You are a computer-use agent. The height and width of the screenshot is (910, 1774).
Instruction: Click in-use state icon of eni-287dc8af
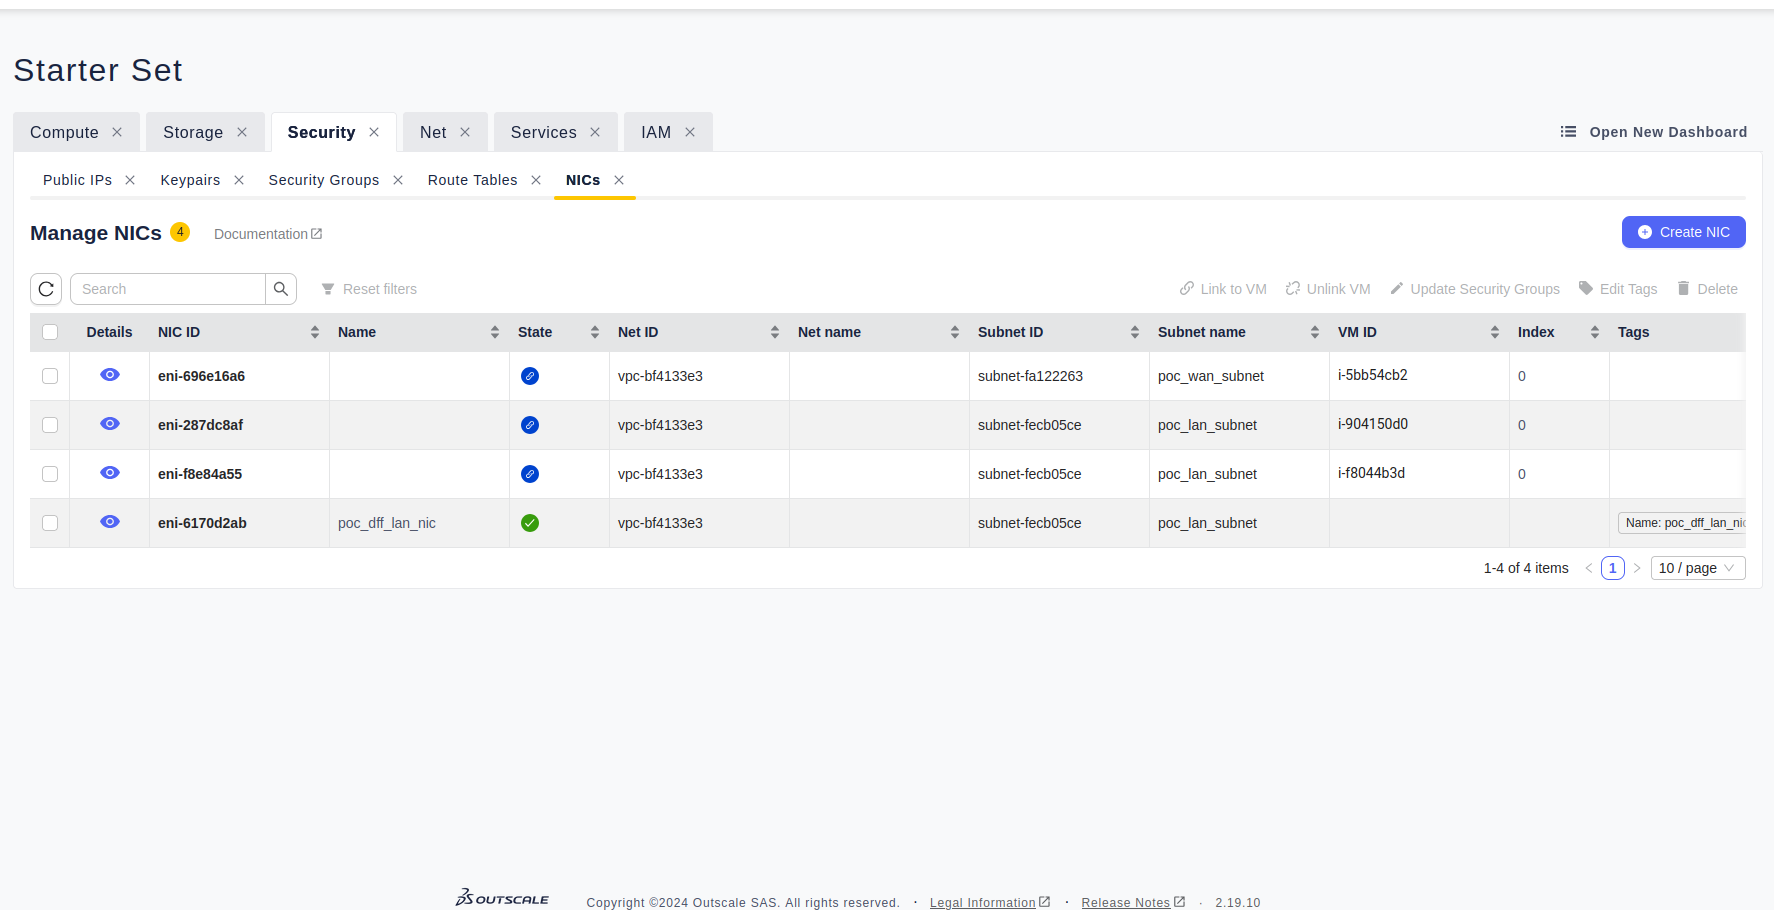coord(530,425)
